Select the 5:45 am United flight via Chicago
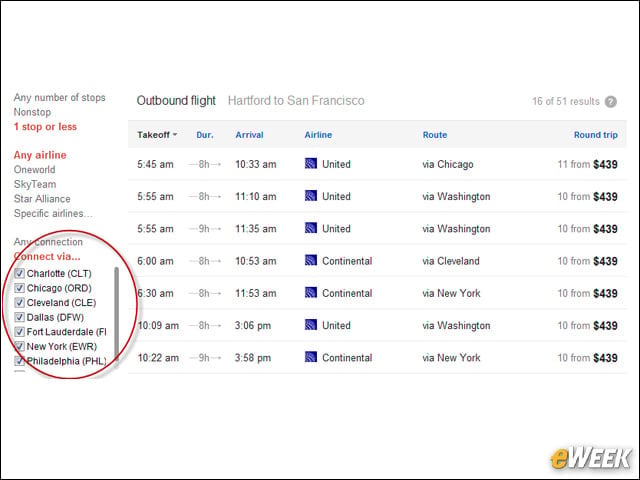Image resolution: width=640 pixels, height=480 pixels. 377,164
